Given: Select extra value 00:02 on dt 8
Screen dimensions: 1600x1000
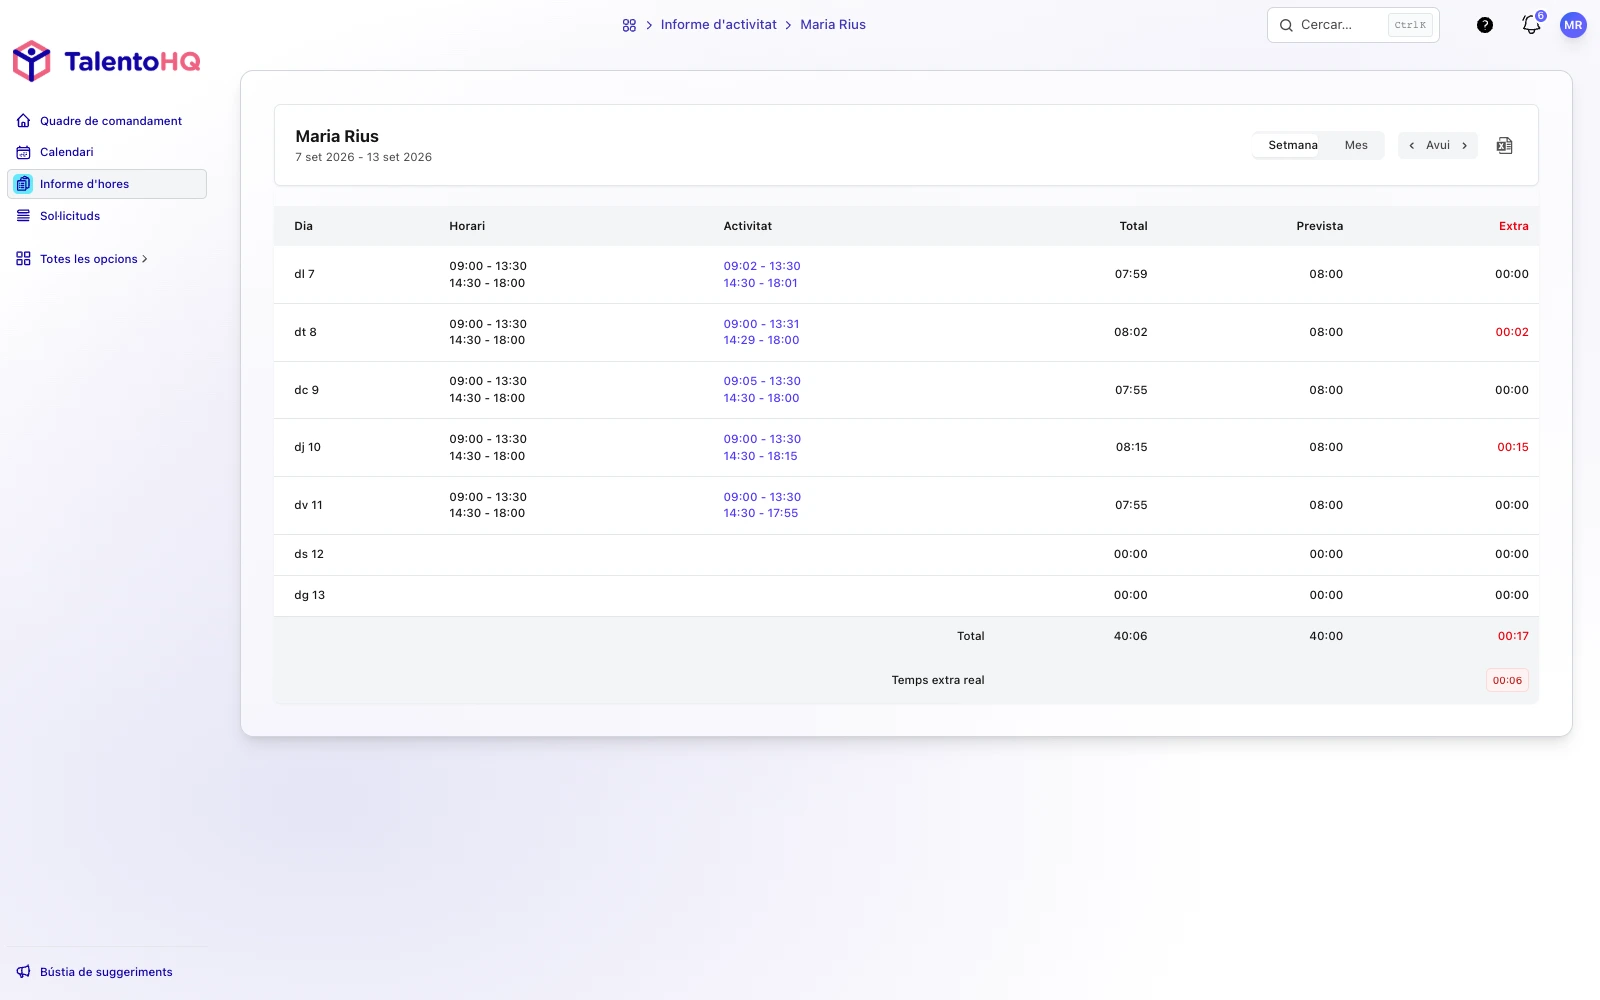Looking at the screenshot, I should click(x=1512, y=332).
